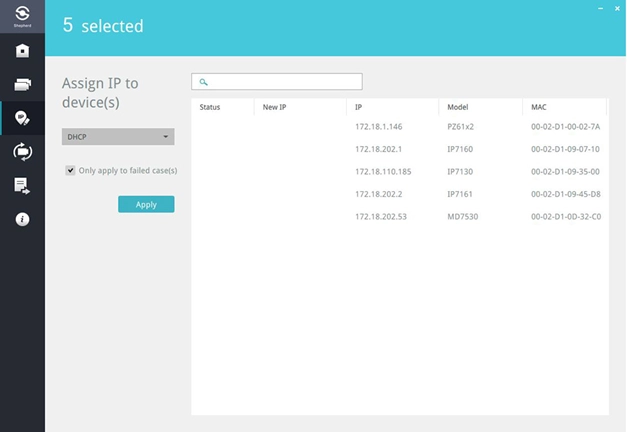Screen dimensions: 627x432
Task: Click the Shepherd logo icon
Action: (x=22, y=16)
